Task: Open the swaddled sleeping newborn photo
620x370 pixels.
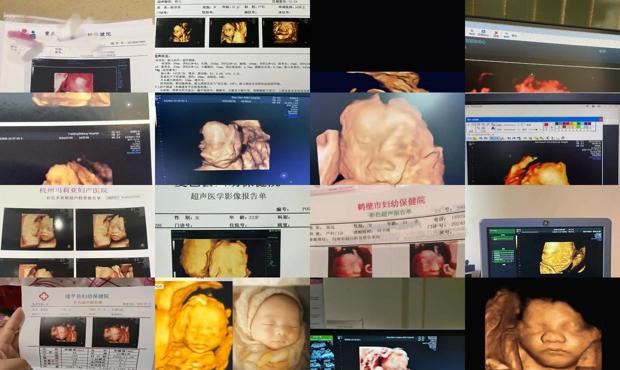Action: point(271,324)
